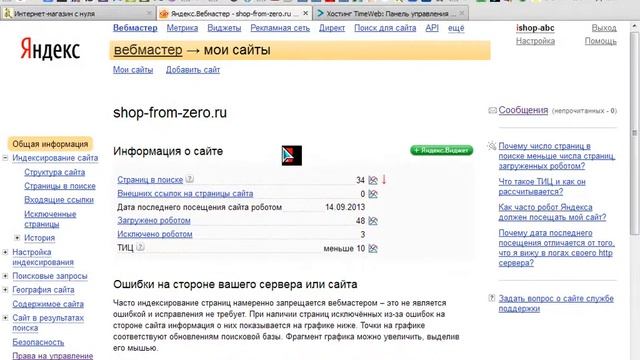Click the green Яндекс.Виджет button
This screenshot has height=360, width=640.
[441, 150]
